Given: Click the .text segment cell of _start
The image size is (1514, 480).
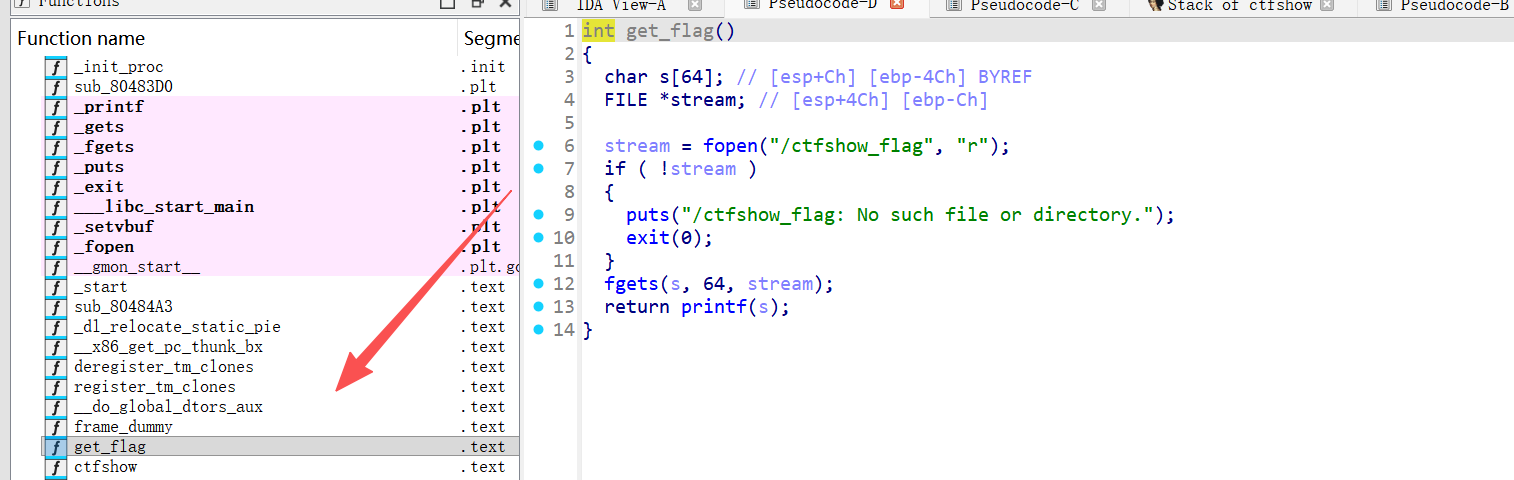Looking at the screenshot, I should 483,287.
